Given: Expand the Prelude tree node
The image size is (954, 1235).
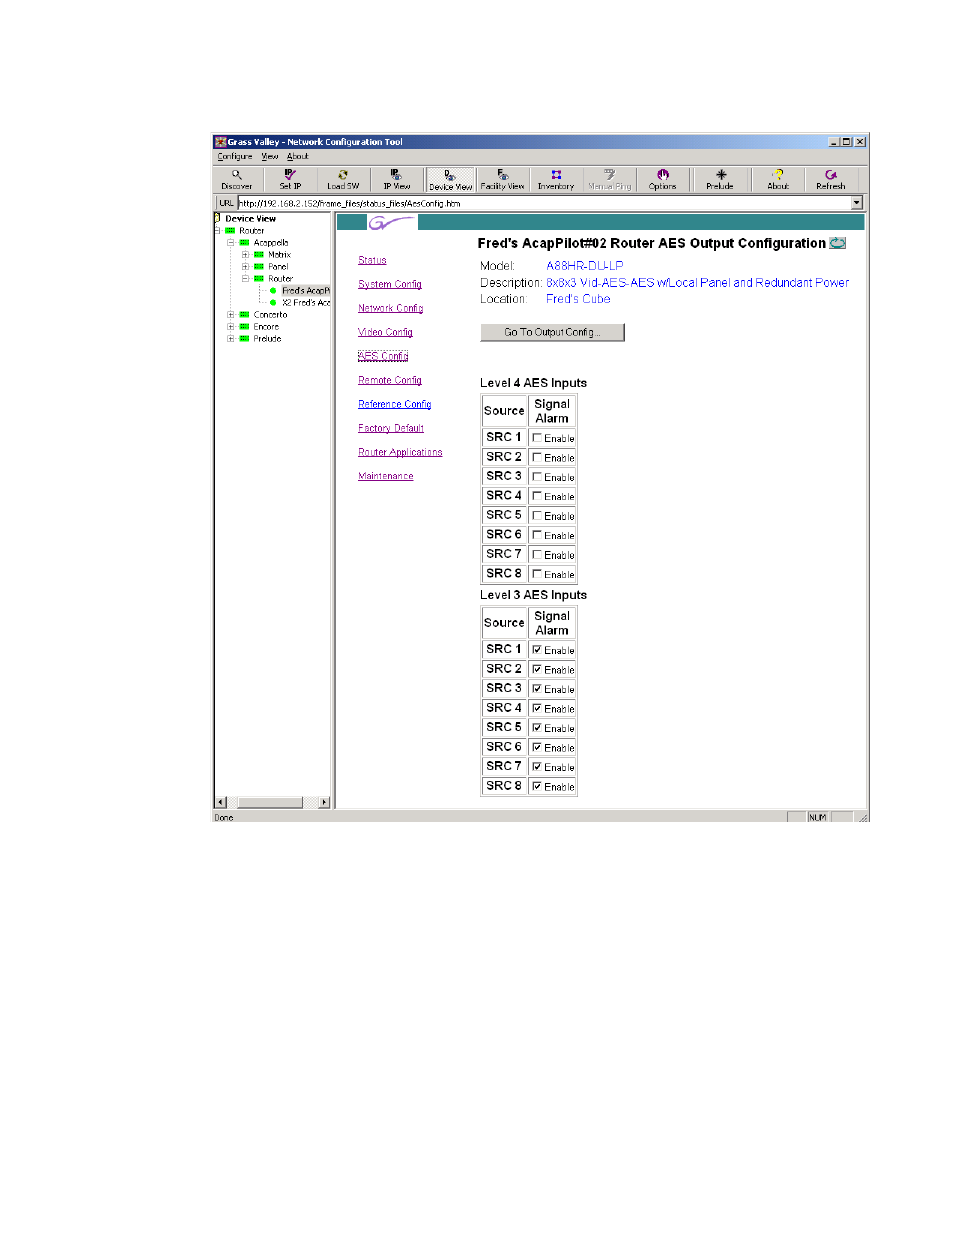Looking at the screenshot, I should 230,339.
